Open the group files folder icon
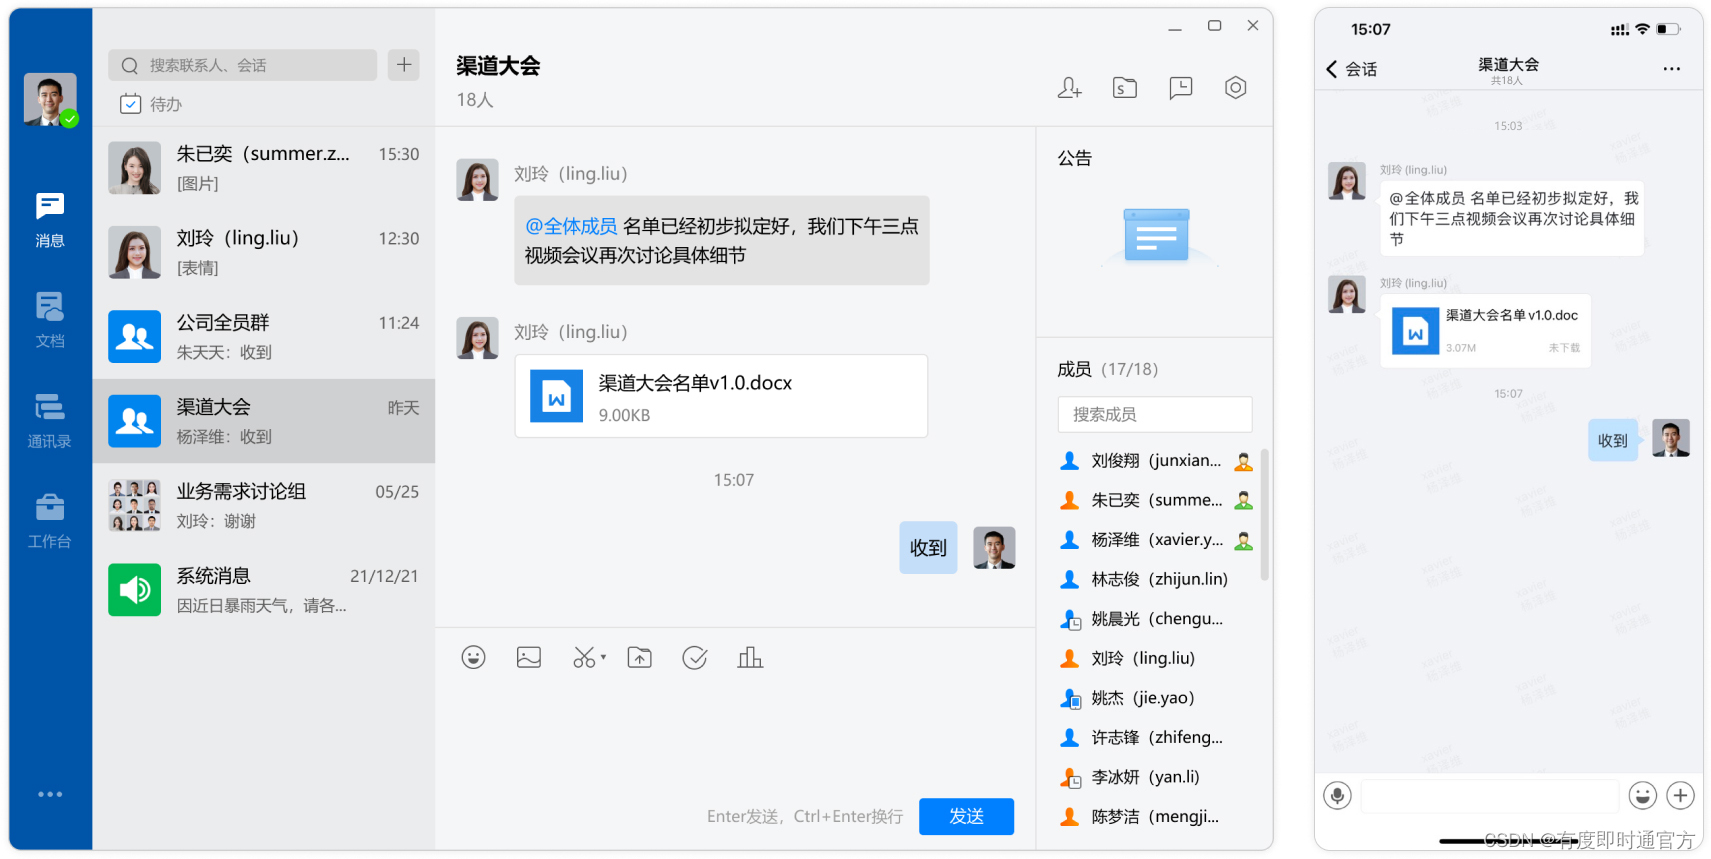The width and height of the screenshot is (1711, 859). [x=1125, y=88]
